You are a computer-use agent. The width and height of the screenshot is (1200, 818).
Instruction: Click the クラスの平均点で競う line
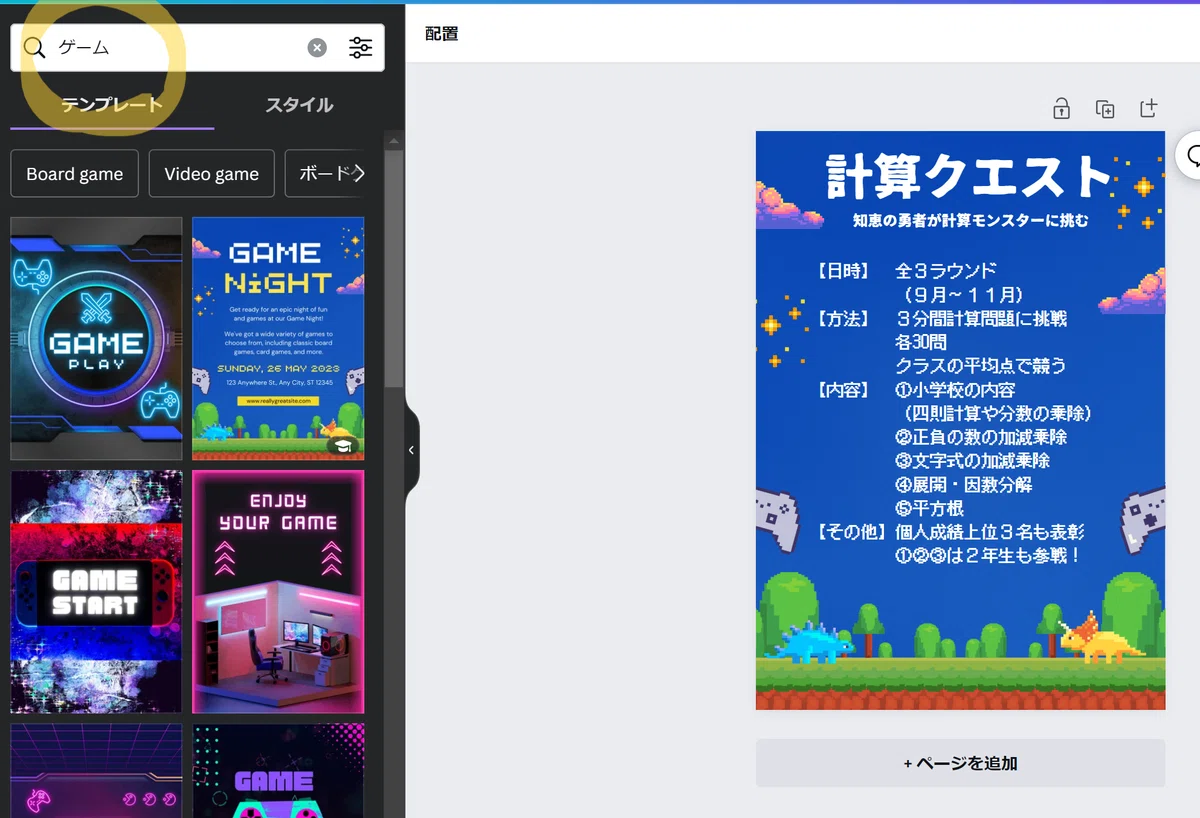pyautogui.click(x=980, y=365)
